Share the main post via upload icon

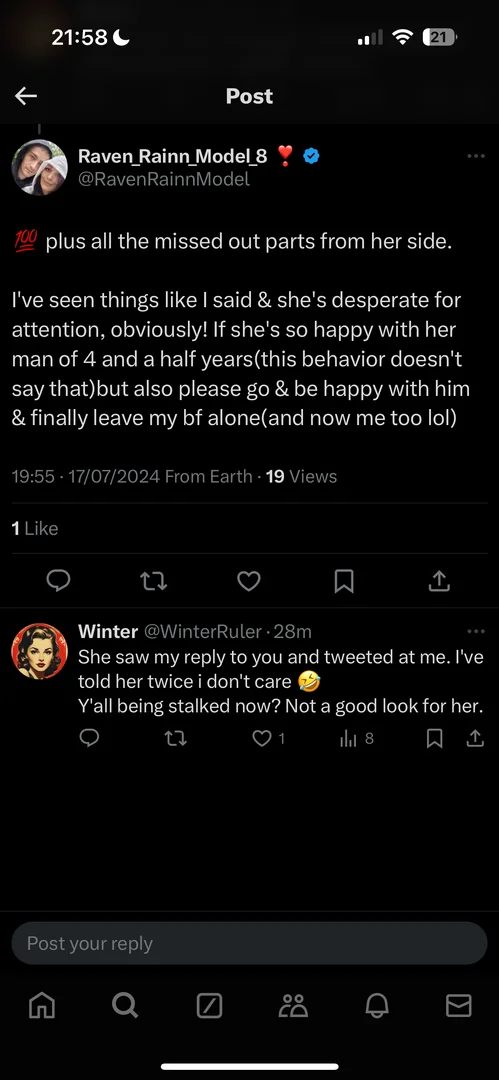(x=438, y=582)
